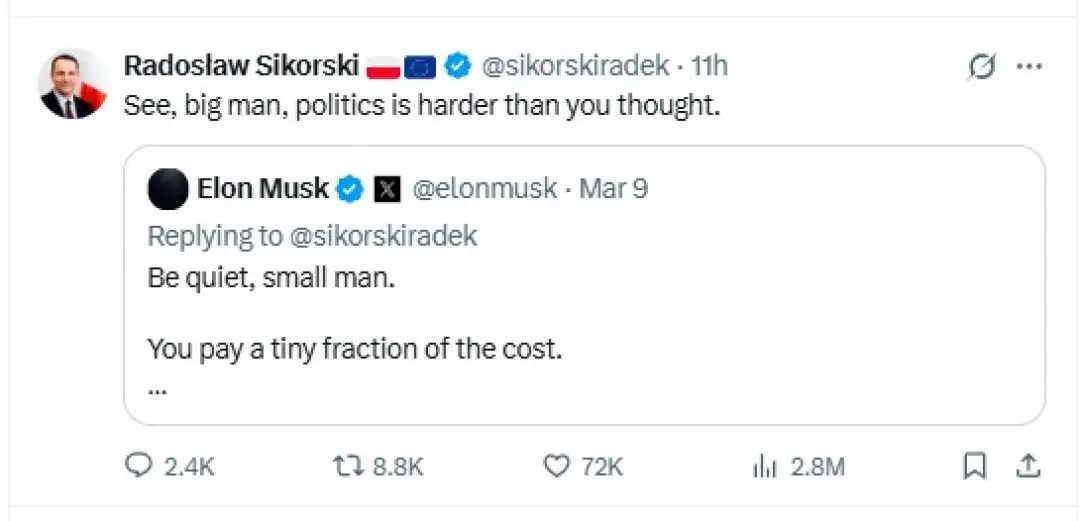Click the X affiliation badge beside Elon Musk
The height and width of the screenshot is (521, 1080).
pyautogui.click(x=387, y=189)
